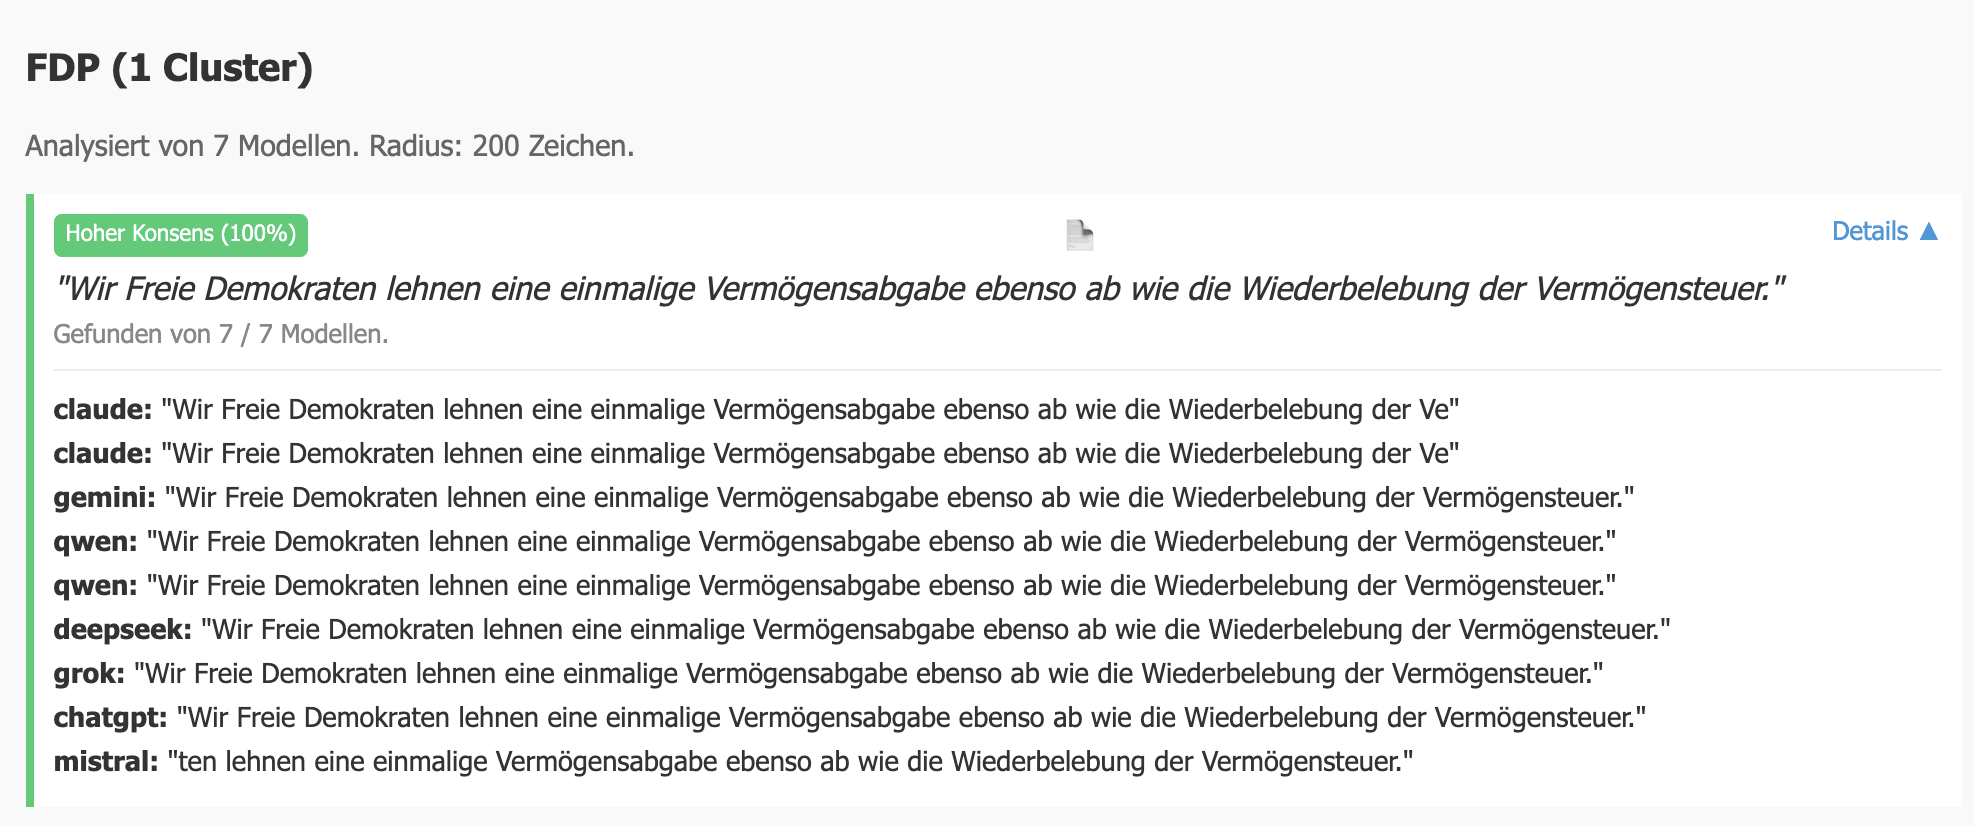Click the green Hoher Konsens (100%) badge
The height and width of the screenshot is (826, 1974).
coord(181,235)
